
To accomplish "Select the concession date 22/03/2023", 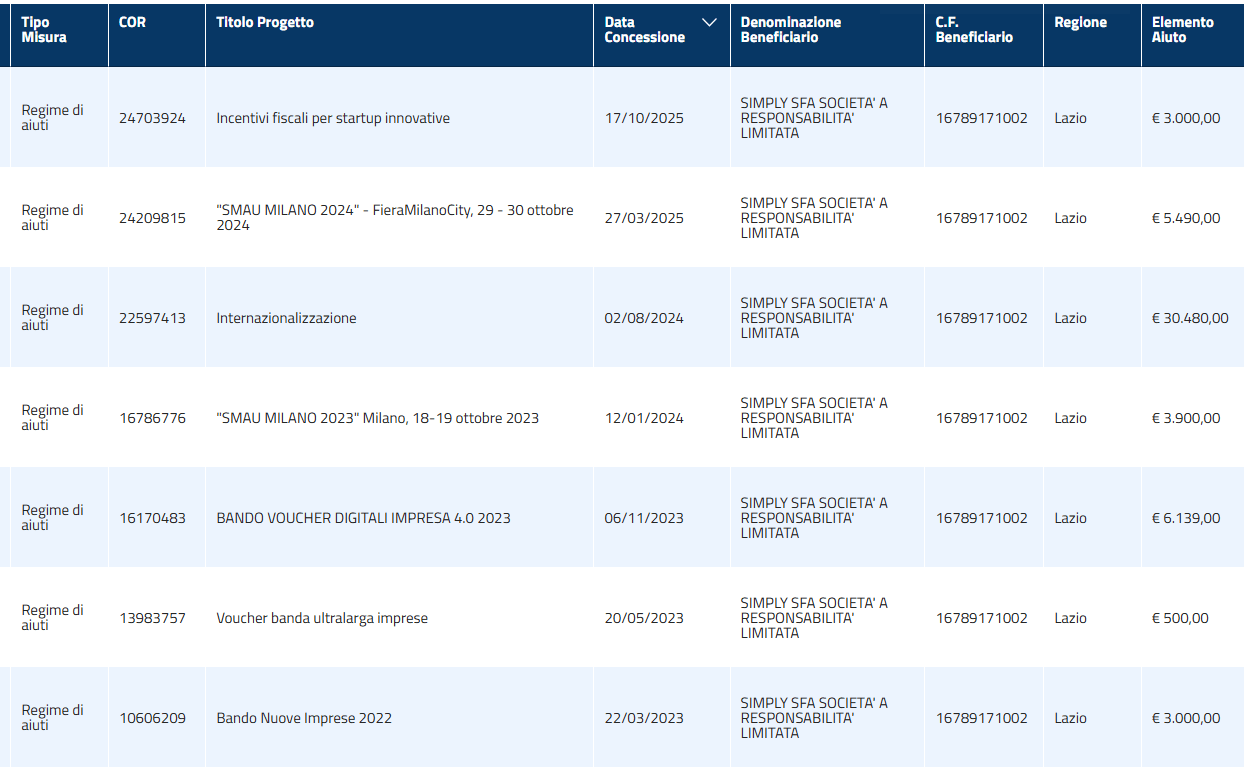I will click(x=644, y=718).
